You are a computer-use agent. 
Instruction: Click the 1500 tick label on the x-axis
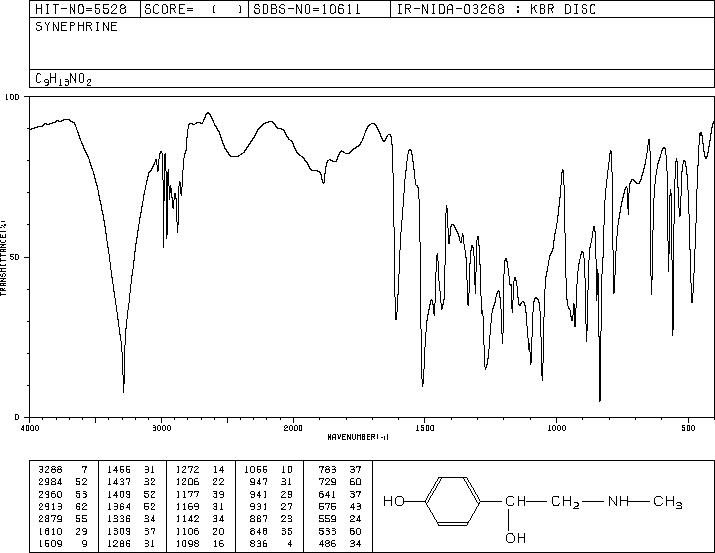[425, 428]
